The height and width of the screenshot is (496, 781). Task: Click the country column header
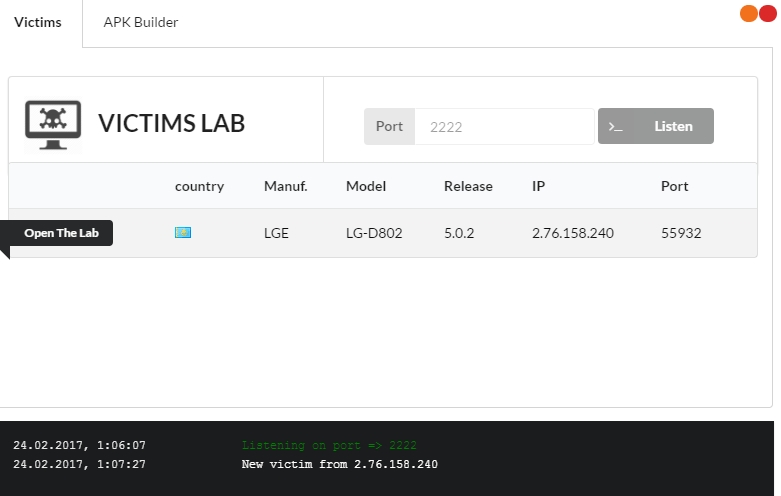[x=199, y=186]
